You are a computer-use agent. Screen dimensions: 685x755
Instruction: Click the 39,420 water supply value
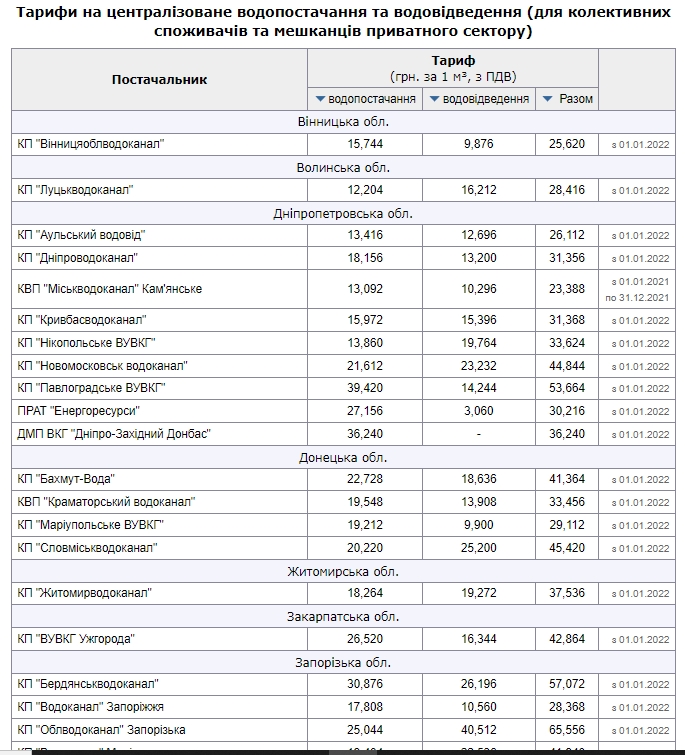click(x=365, y=388)
